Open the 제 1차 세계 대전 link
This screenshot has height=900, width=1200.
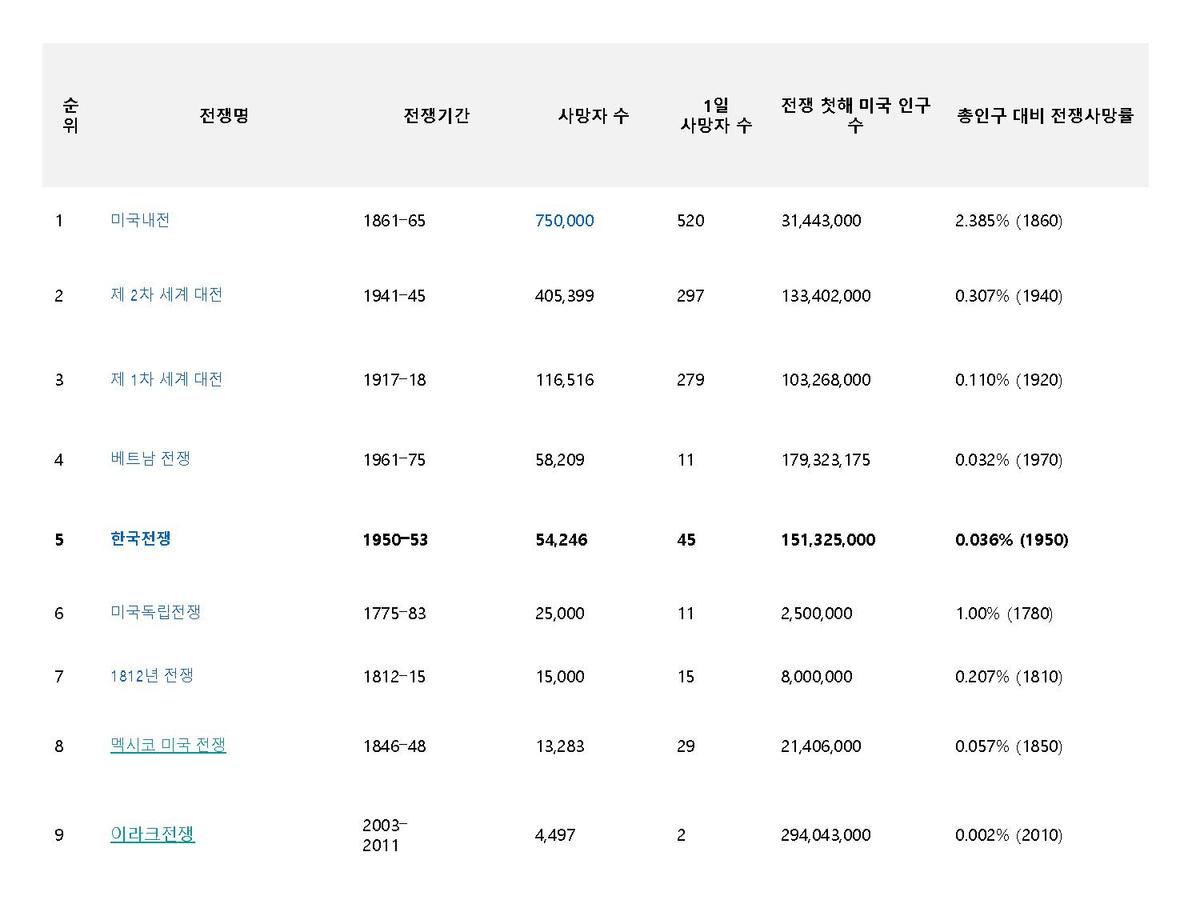166,379
